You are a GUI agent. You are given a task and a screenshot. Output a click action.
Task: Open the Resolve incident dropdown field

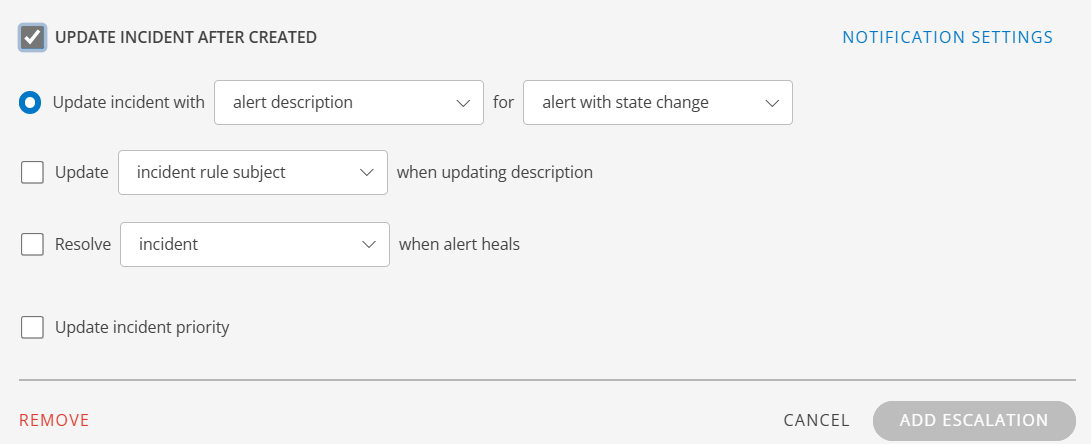coord(242,244)
